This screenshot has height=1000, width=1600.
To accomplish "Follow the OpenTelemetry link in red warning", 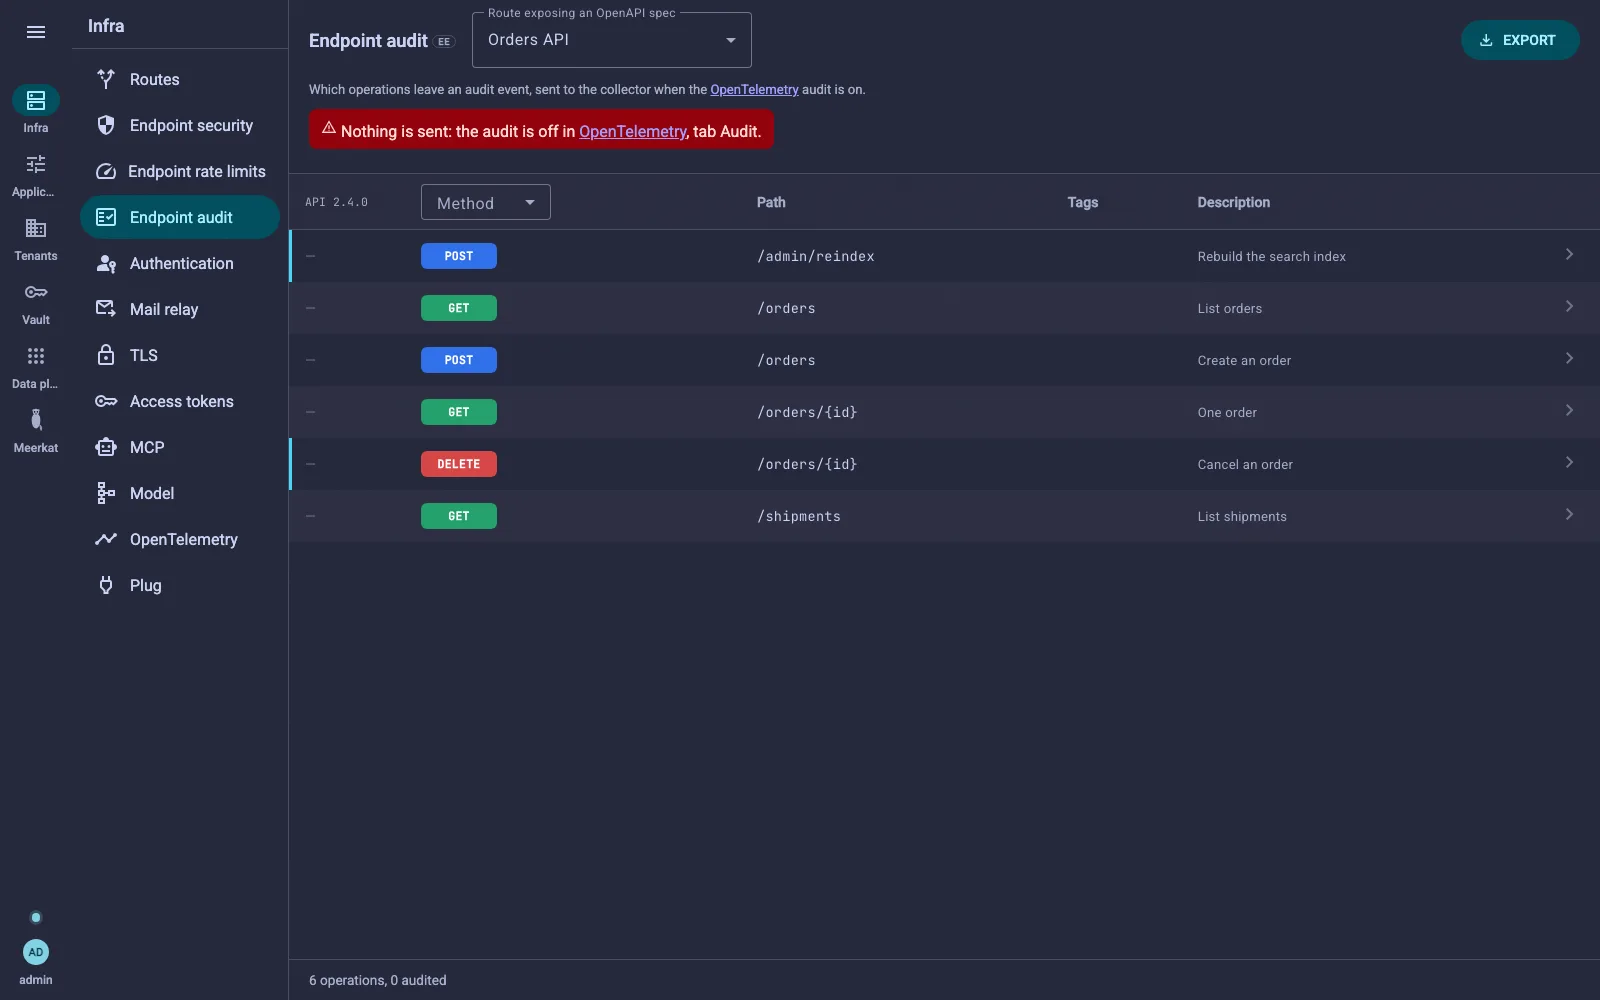I will [x=633, y=131].
